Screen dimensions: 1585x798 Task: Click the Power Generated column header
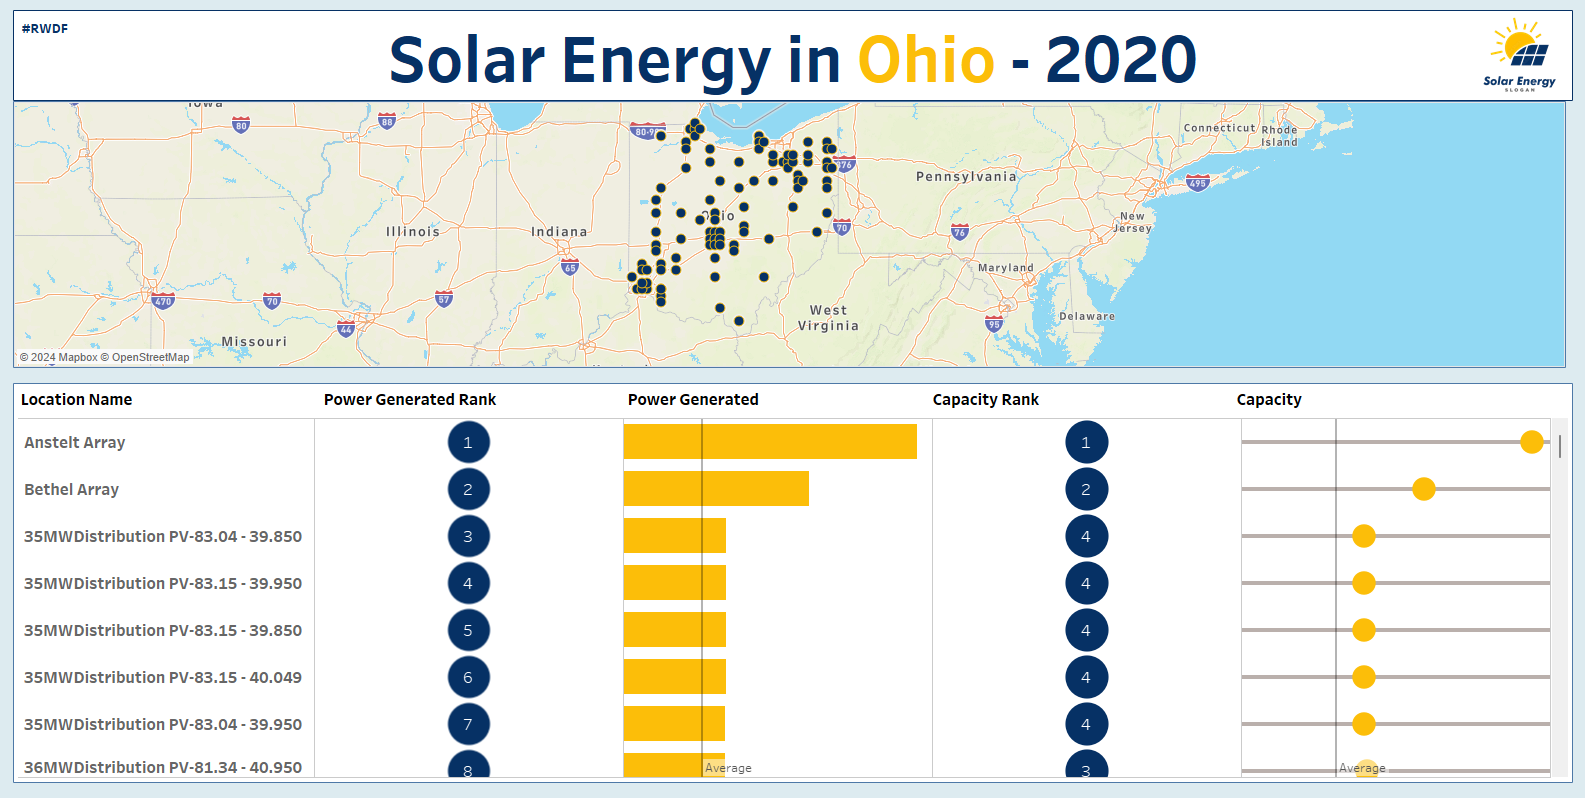click(693, 399)
